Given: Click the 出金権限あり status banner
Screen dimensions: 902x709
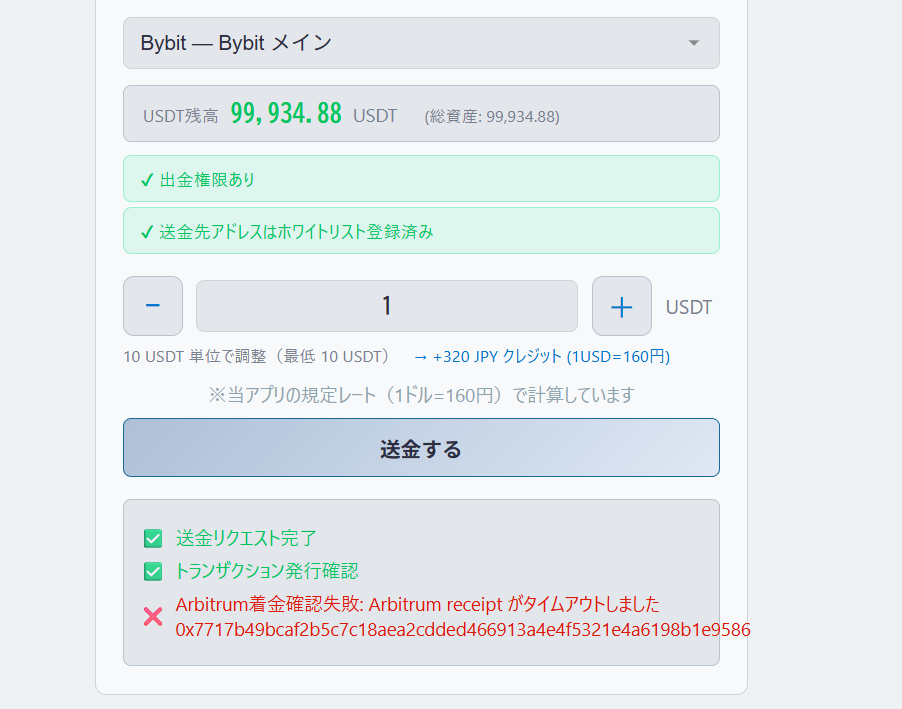Looking at the screenshot, I should [421, 179].
